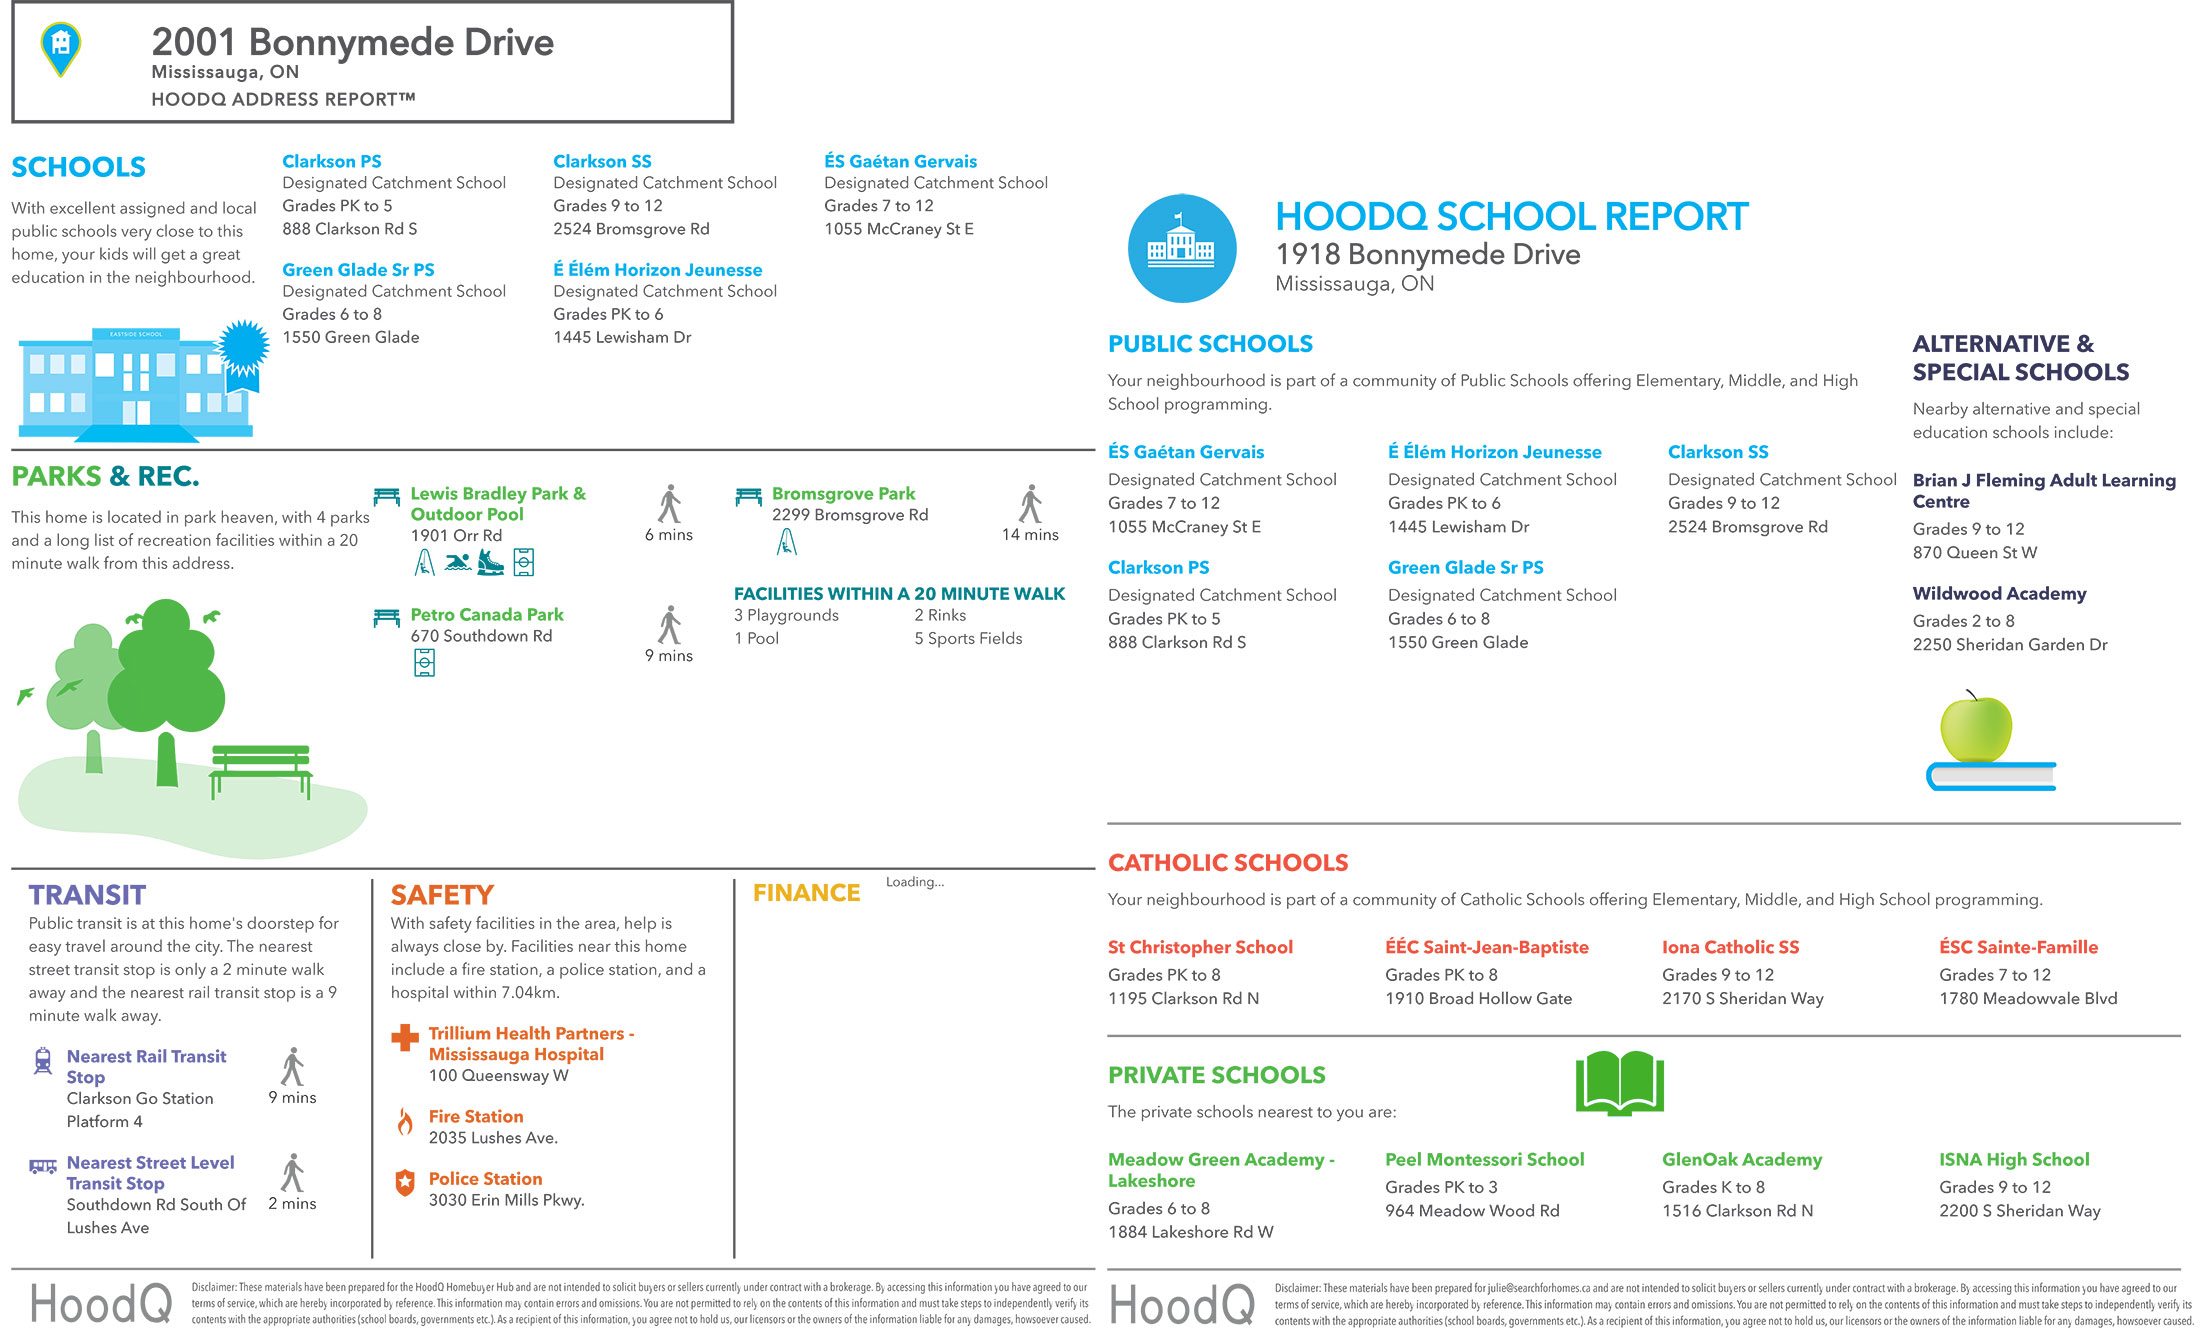The width and height of the screenshot is (2200, 1328).
Task: Open Iona Catholic SS link
Action: tap(1731, 947)
